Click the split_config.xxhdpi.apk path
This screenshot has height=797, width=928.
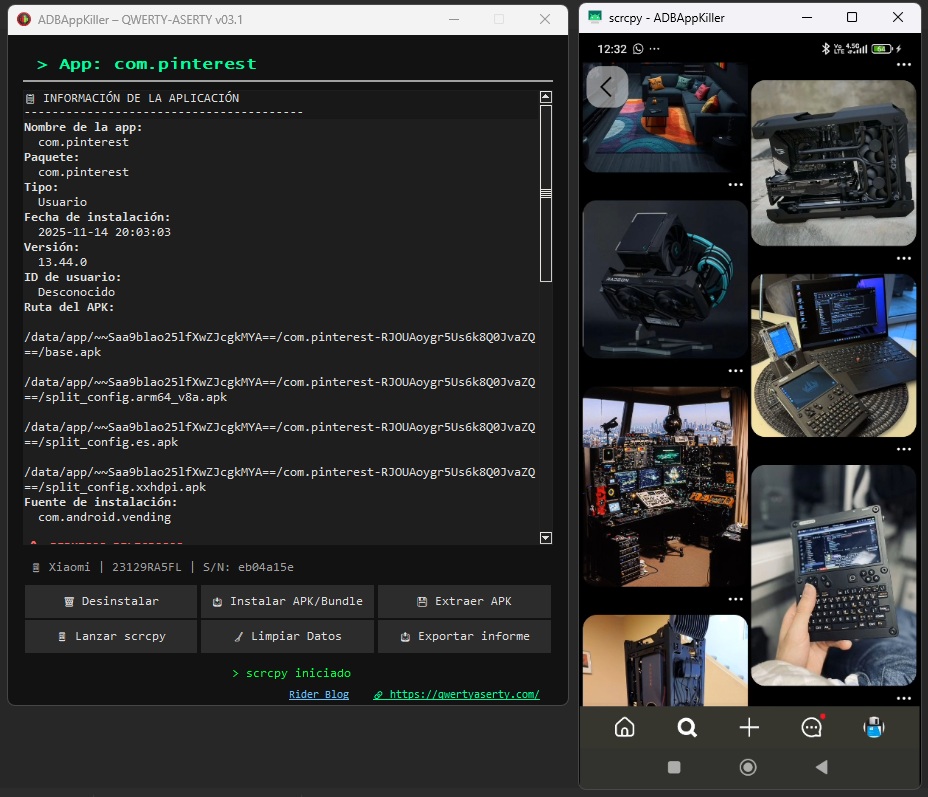tap(279, 479)
